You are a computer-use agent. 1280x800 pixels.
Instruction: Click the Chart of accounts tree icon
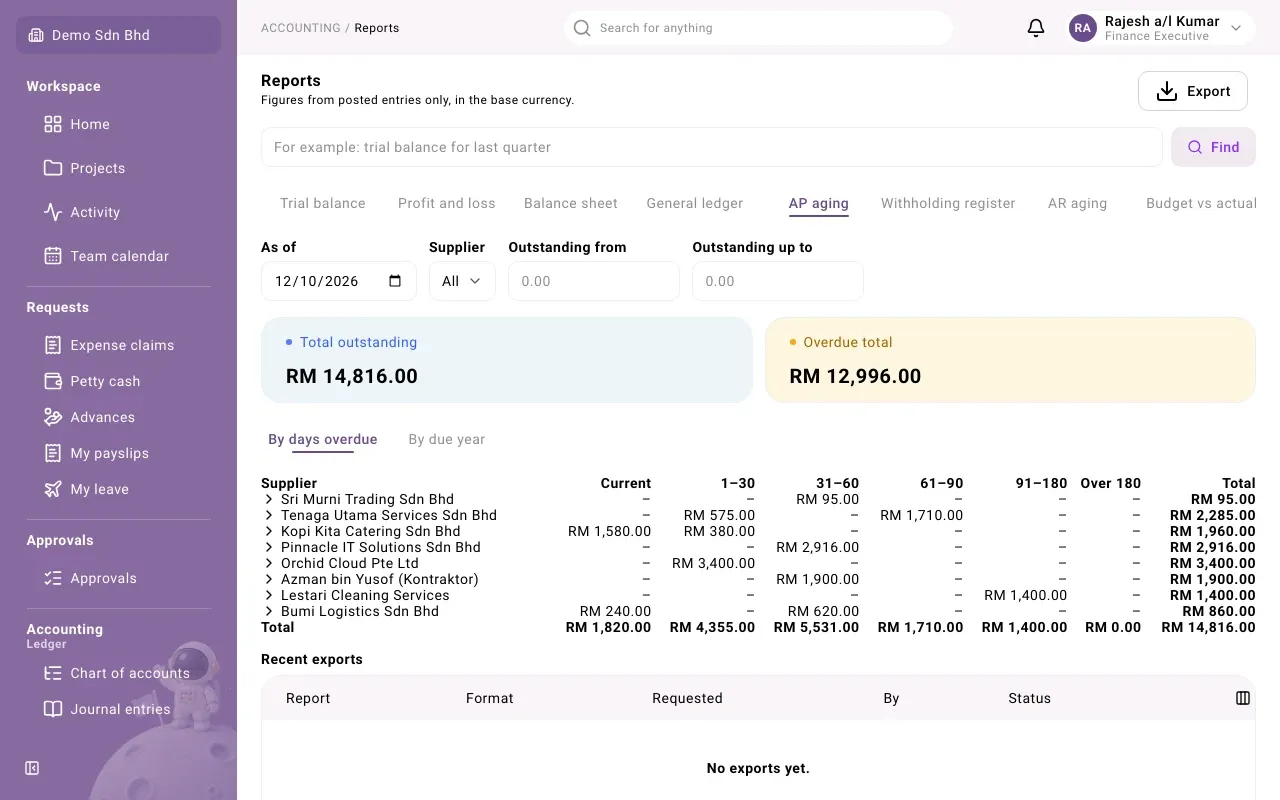[x=53, y=673]
